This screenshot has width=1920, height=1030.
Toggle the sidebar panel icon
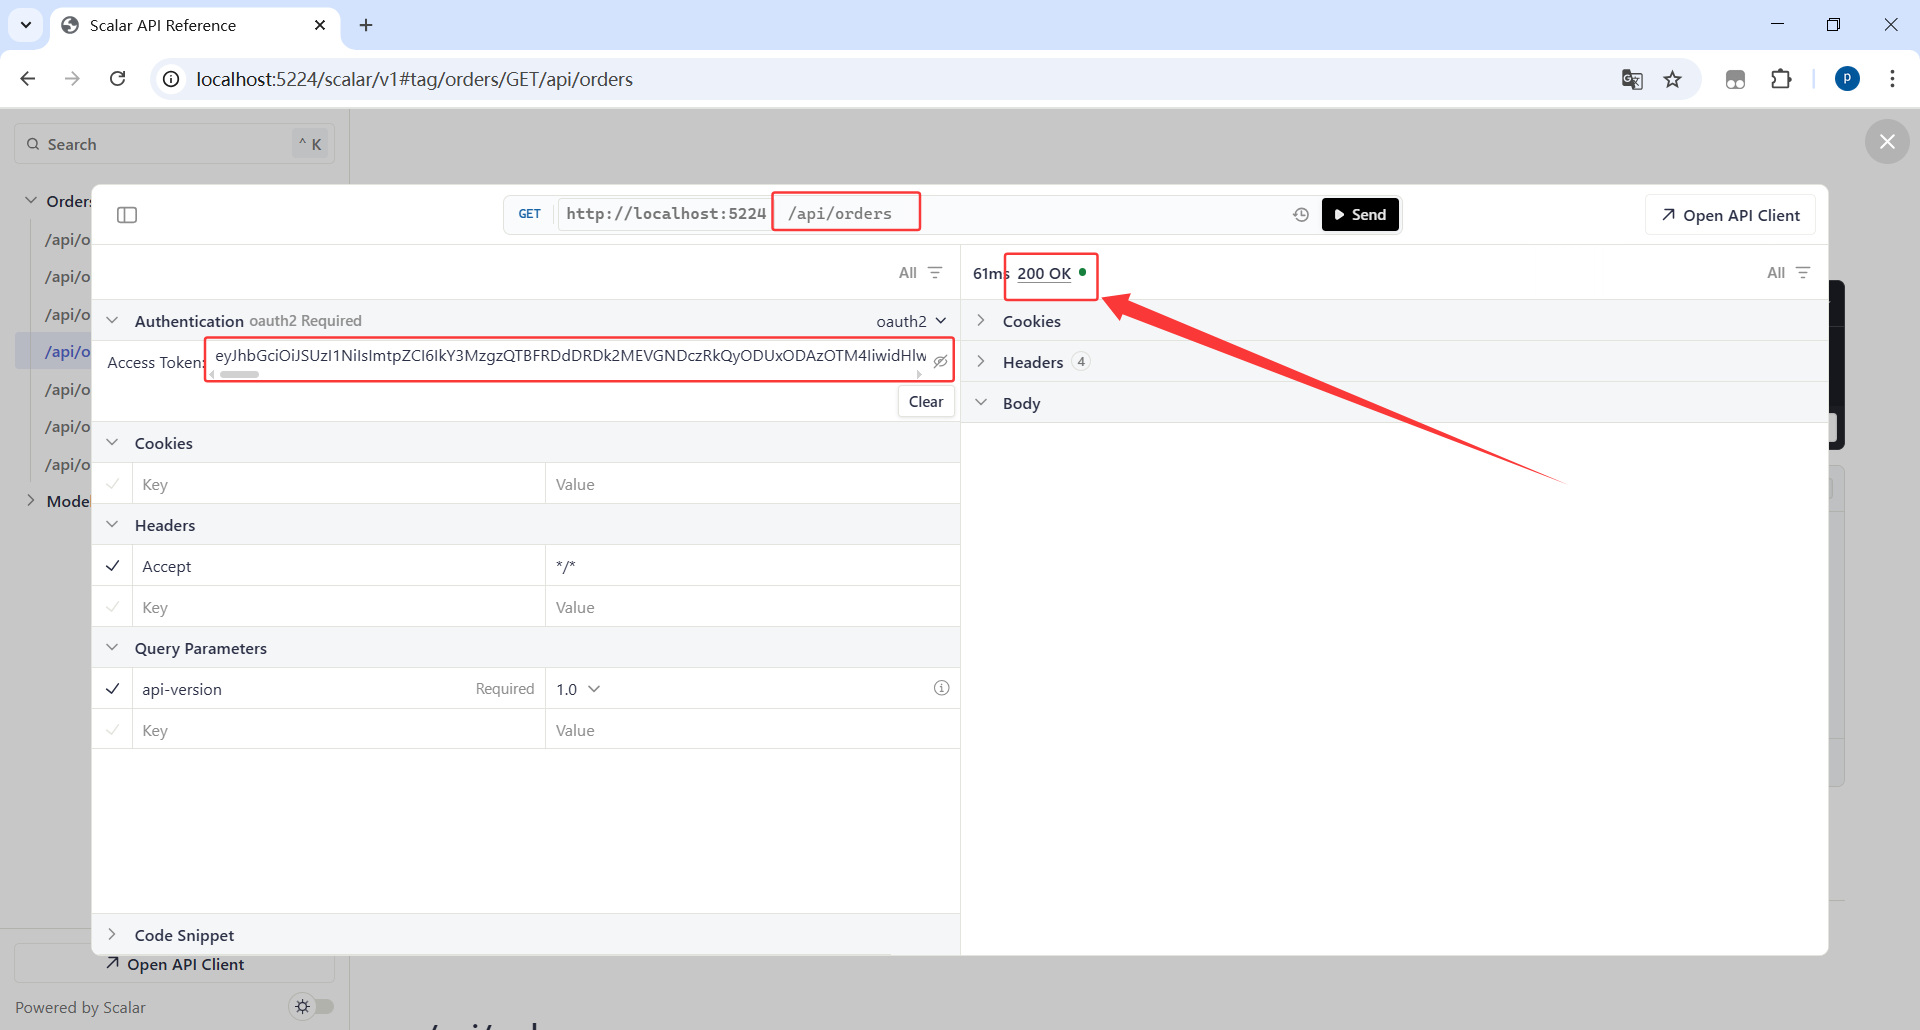click(x=127, y=215)
